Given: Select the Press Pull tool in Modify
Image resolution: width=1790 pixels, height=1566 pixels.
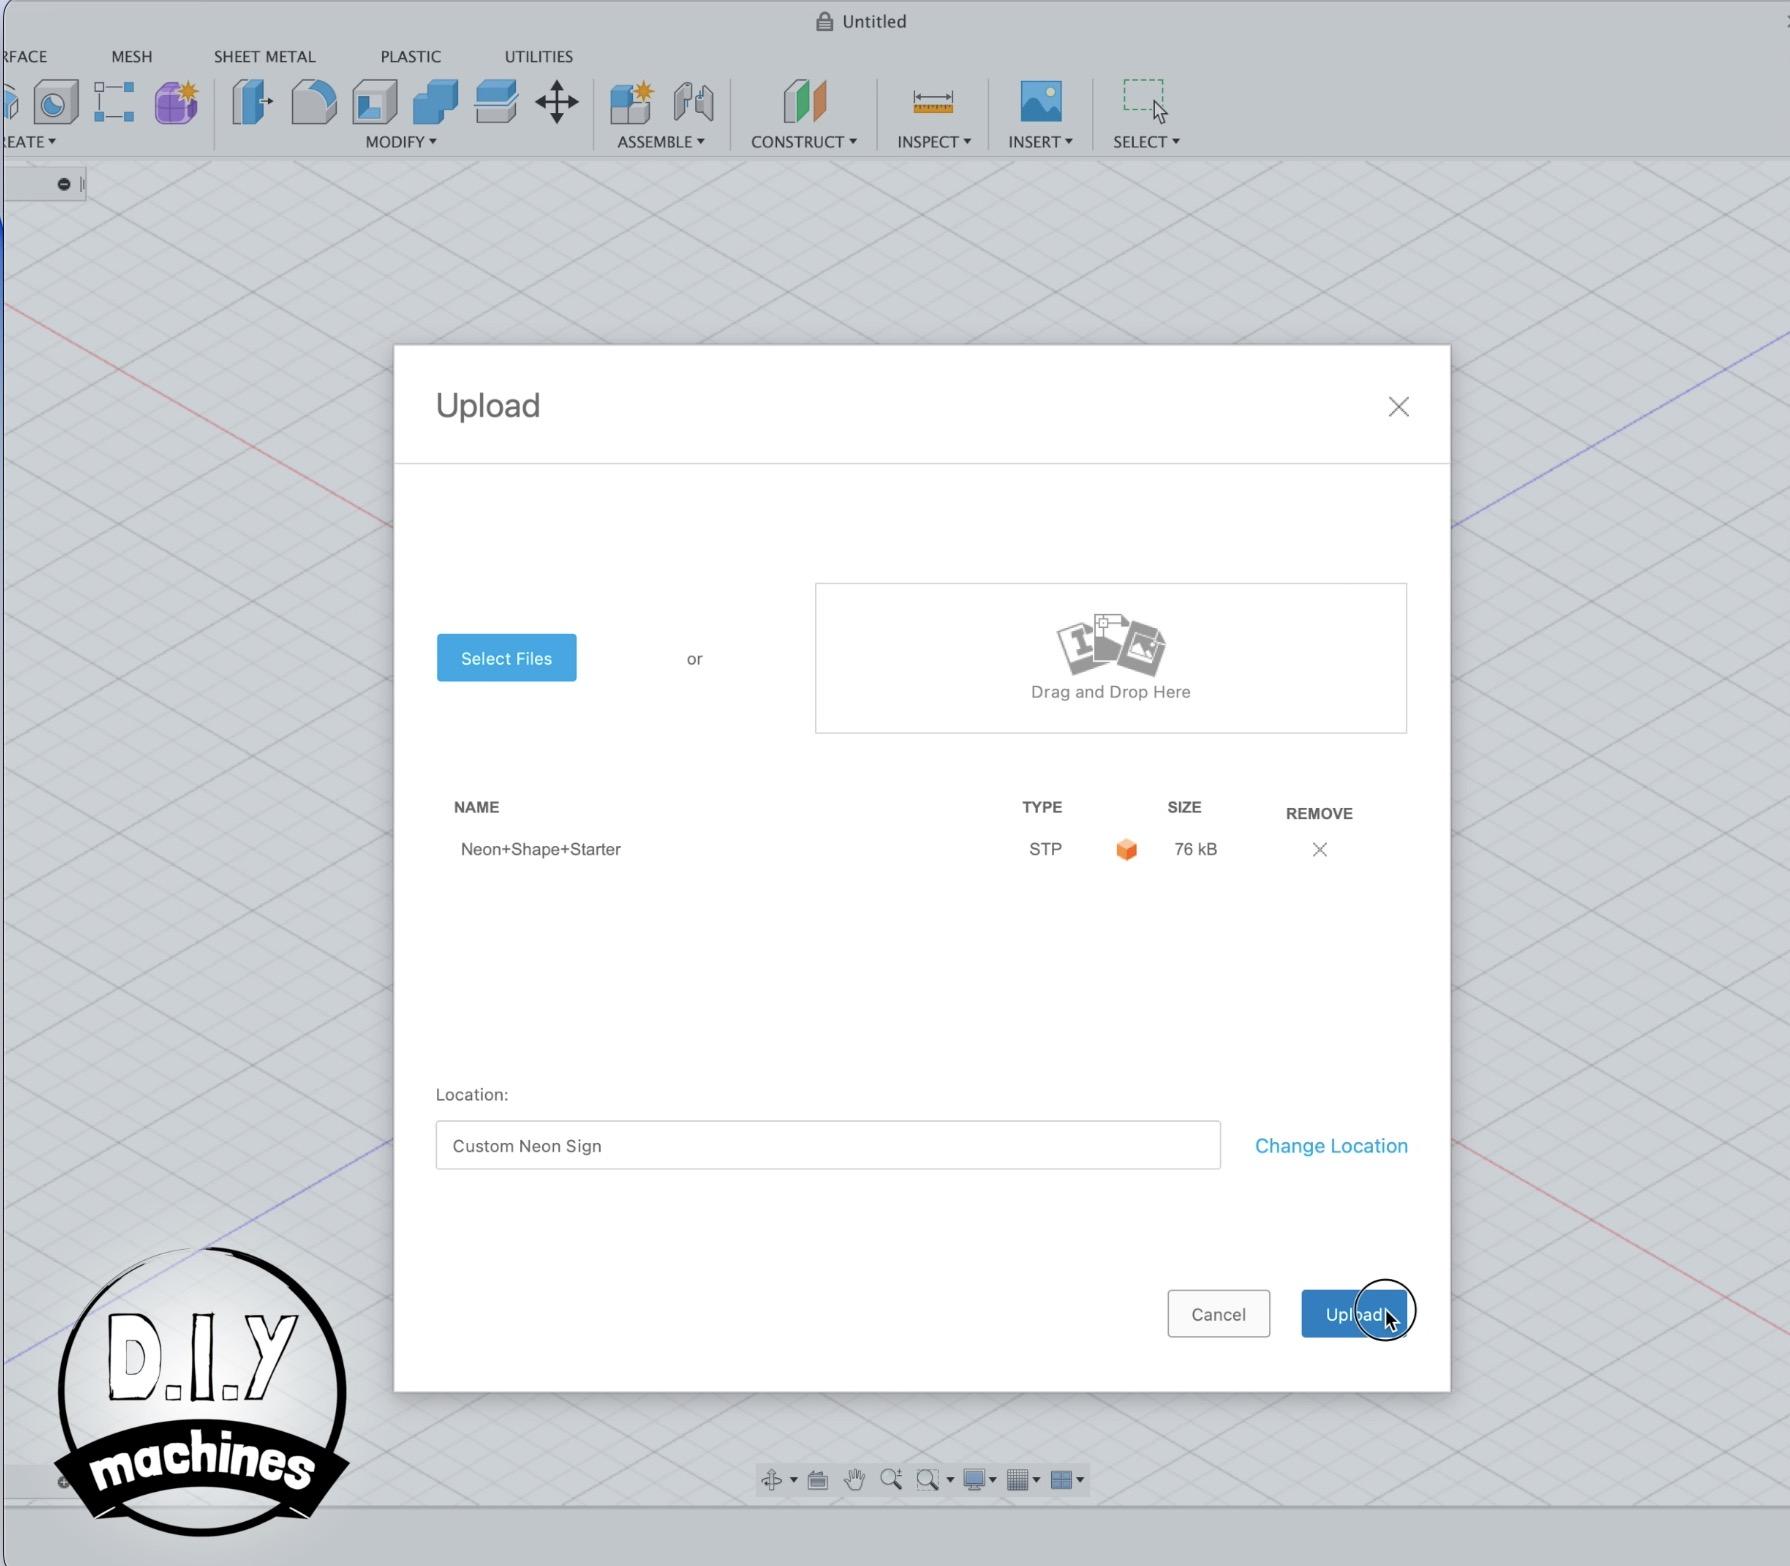Looking at the screenshot, I should coord(250,103).
